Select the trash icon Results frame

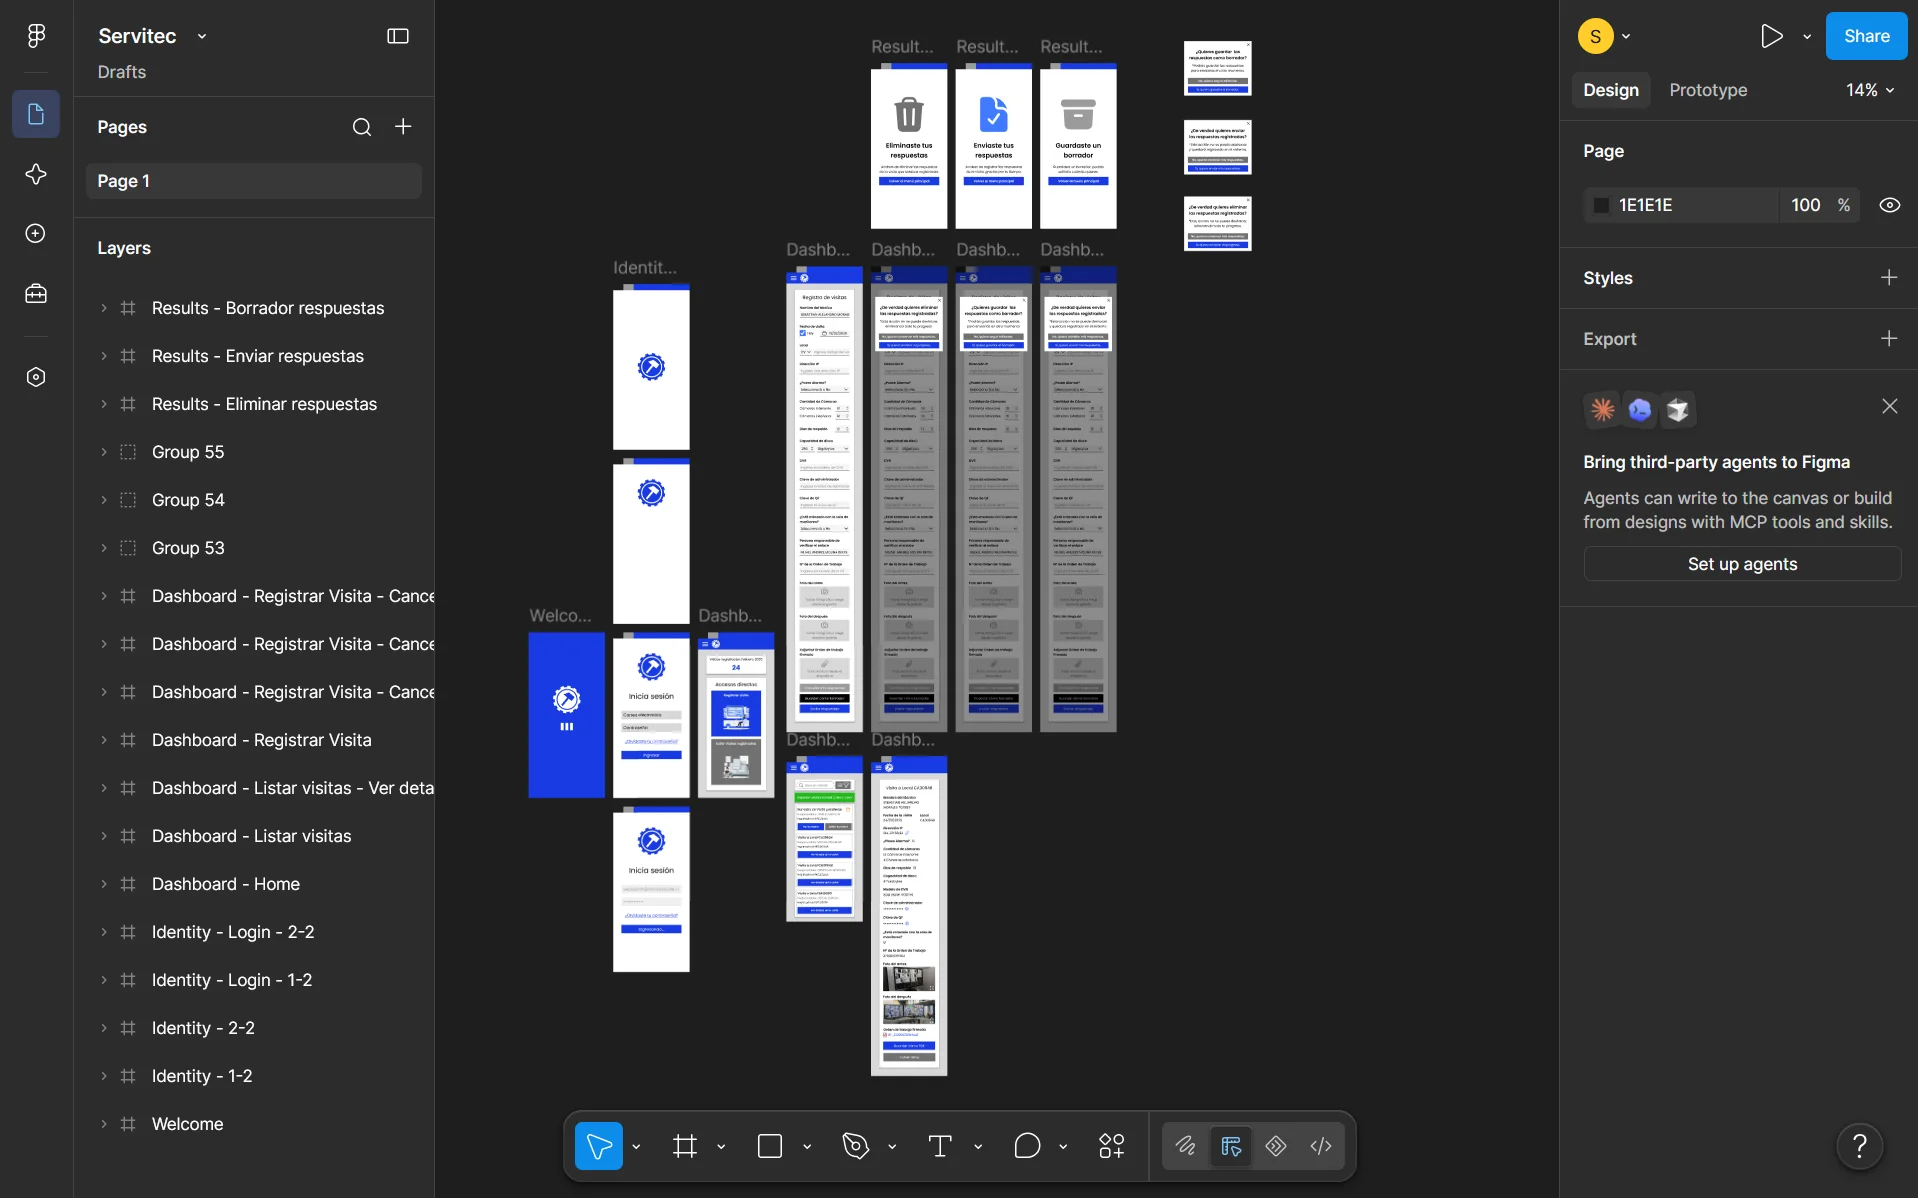click(908, 147)
